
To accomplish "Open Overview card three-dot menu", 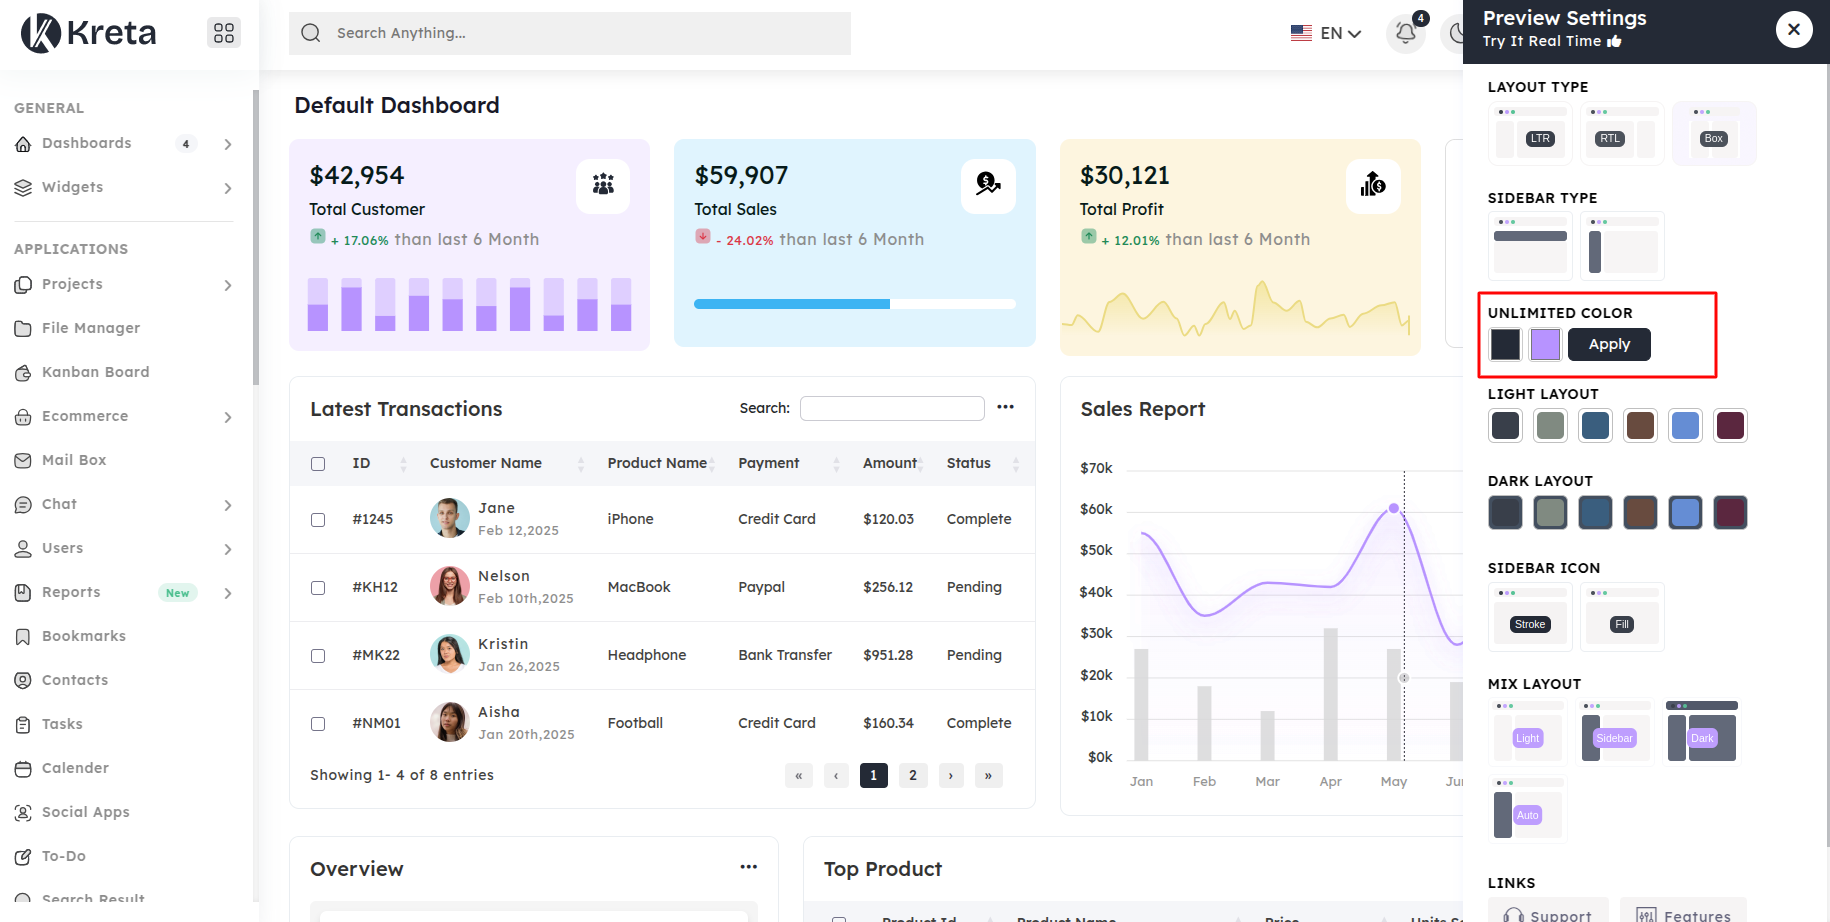I will pos(748,867).
